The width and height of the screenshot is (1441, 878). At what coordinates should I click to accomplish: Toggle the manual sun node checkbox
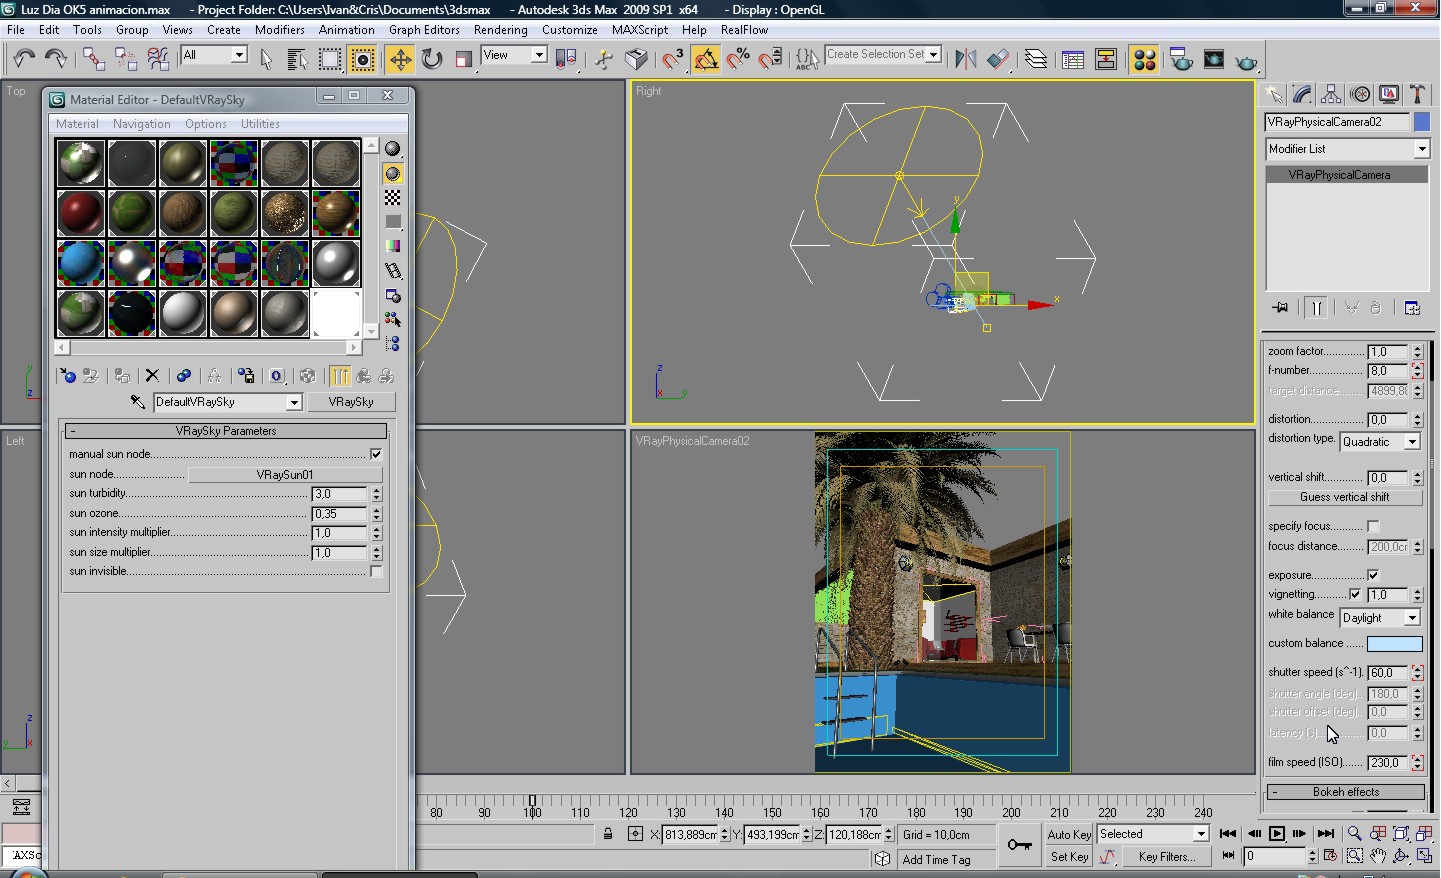pyautogui.click(x=376, y=454)
